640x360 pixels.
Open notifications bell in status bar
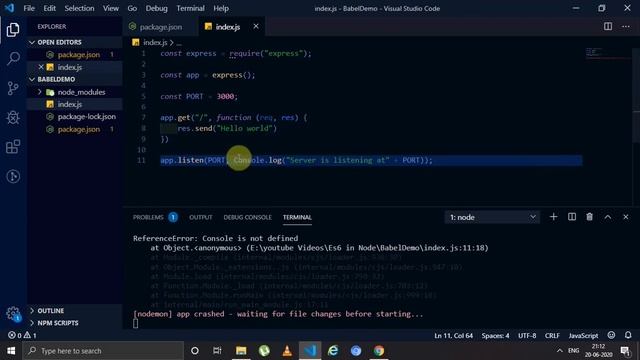click(628, 335)
